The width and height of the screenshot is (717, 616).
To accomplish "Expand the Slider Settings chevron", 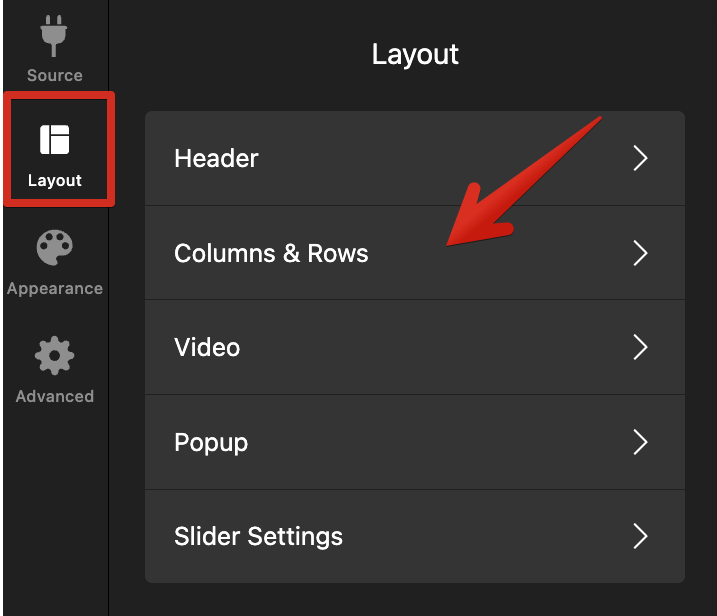I will 640,536.
